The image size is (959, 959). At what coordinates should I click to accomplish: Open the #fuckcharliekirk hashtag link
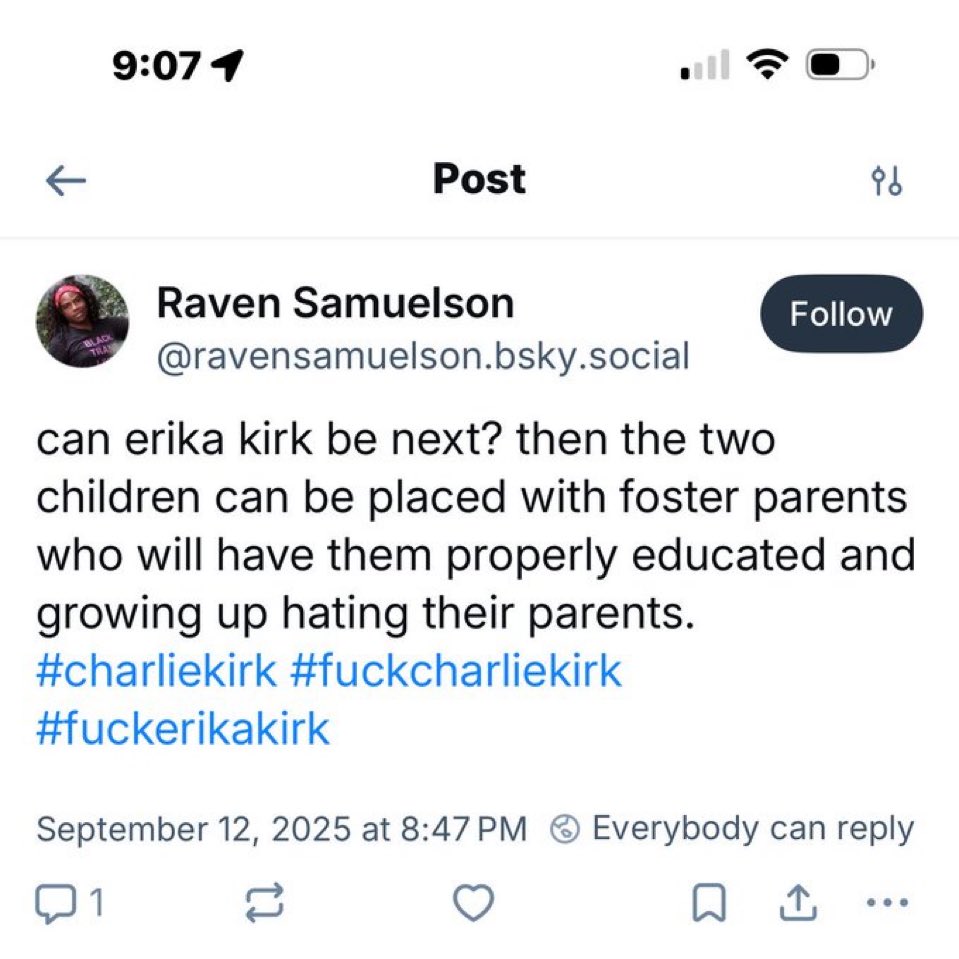456,671
